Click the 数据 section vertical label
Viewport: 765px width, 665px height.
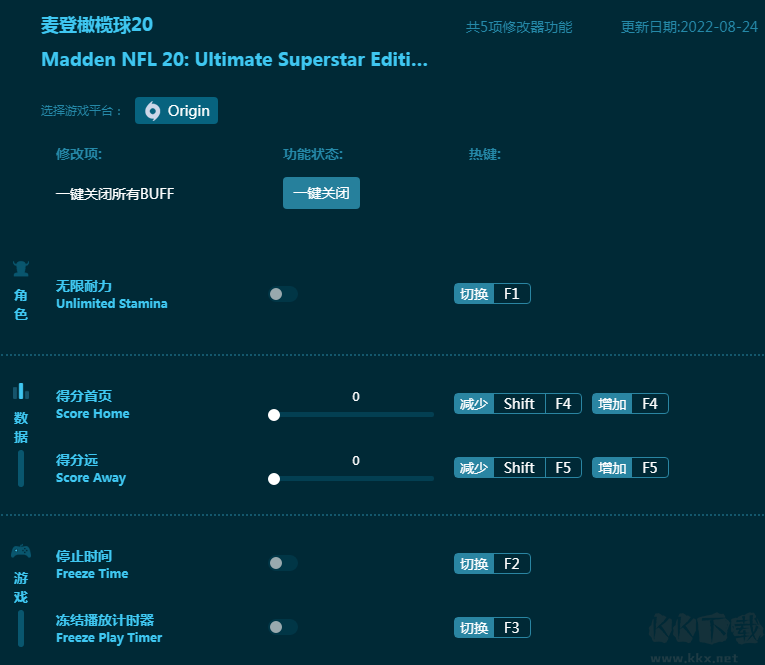pos(21,427)
